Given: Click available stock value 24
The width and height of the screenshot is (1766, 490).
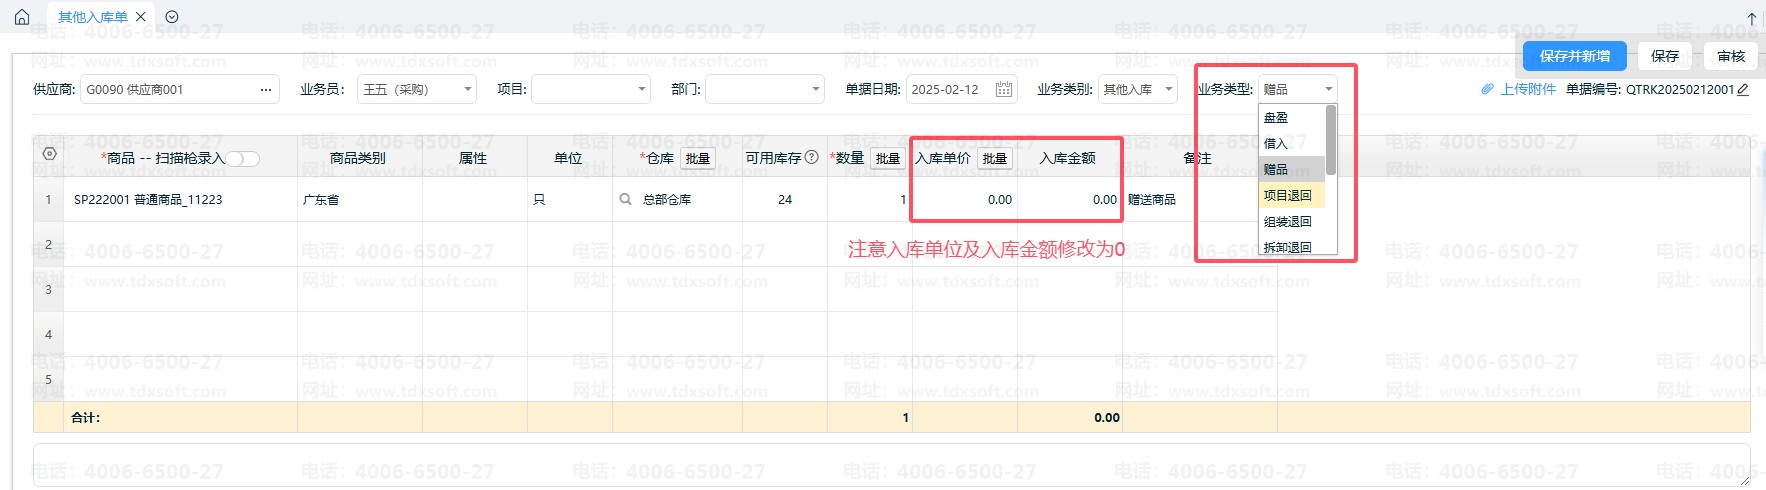Looking at the screenshot, I should click(x=785, y=199).
